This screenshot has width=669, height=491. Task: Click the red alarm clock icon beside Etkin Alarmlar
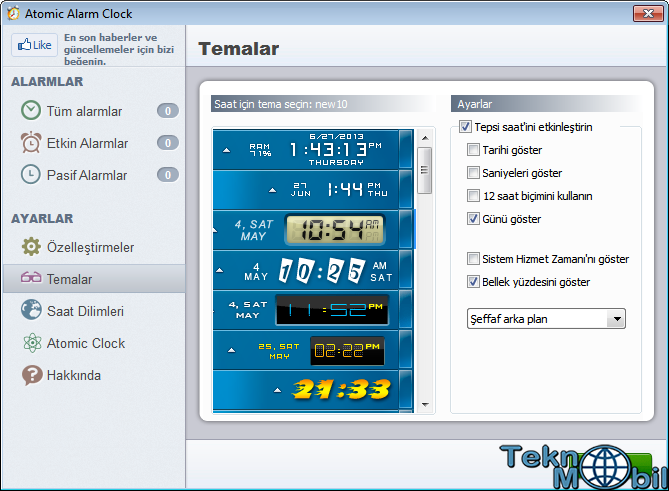coord(31,143)
